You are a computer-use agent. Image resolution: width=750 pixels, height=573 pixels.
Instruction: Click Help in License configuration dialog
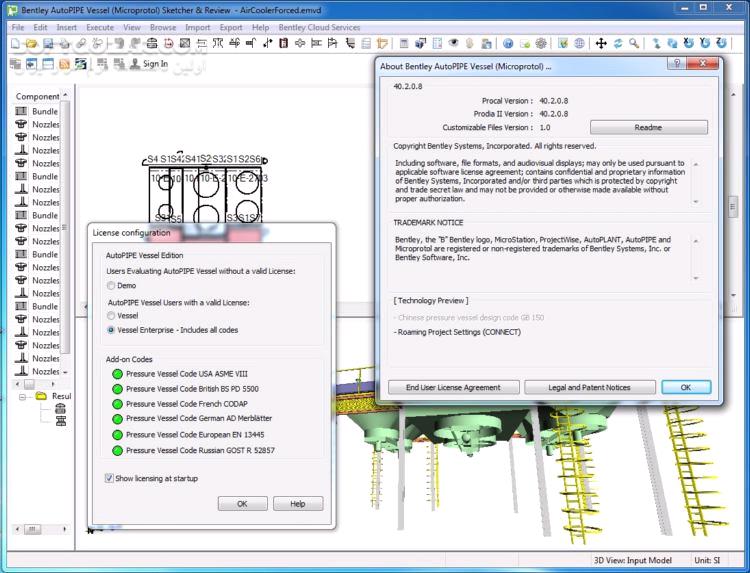[x=298, y=504]
